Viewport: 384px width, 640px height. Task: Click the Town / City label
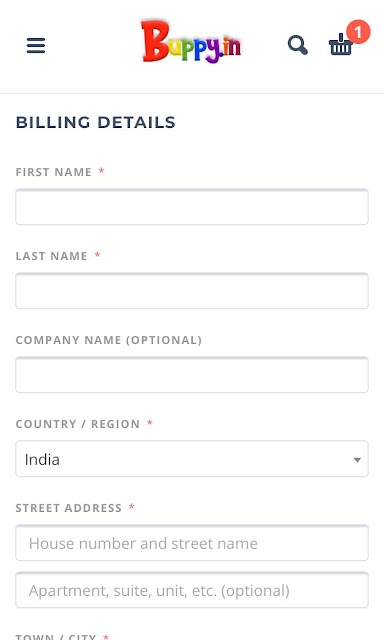click(55, 636)
